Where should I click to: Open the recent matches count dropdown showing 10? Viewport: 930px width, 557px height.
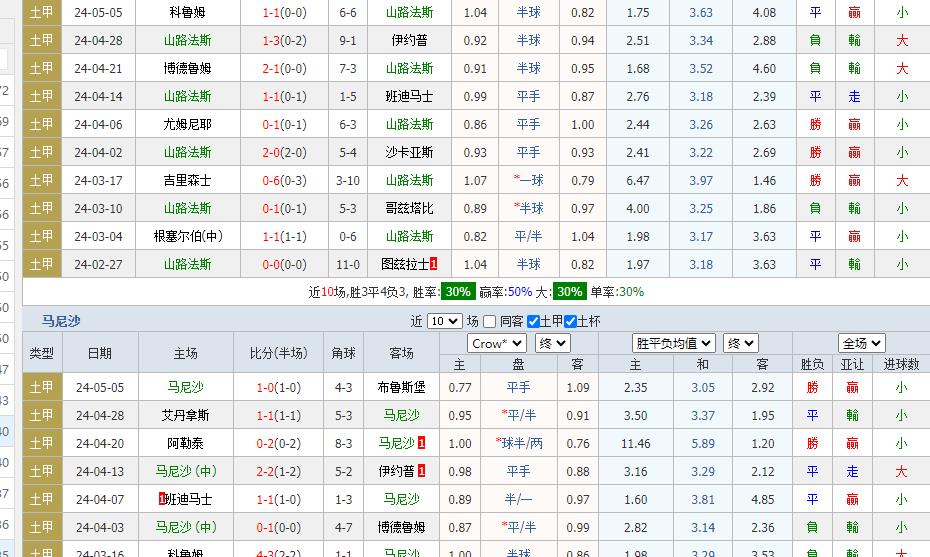coord(444,321)
